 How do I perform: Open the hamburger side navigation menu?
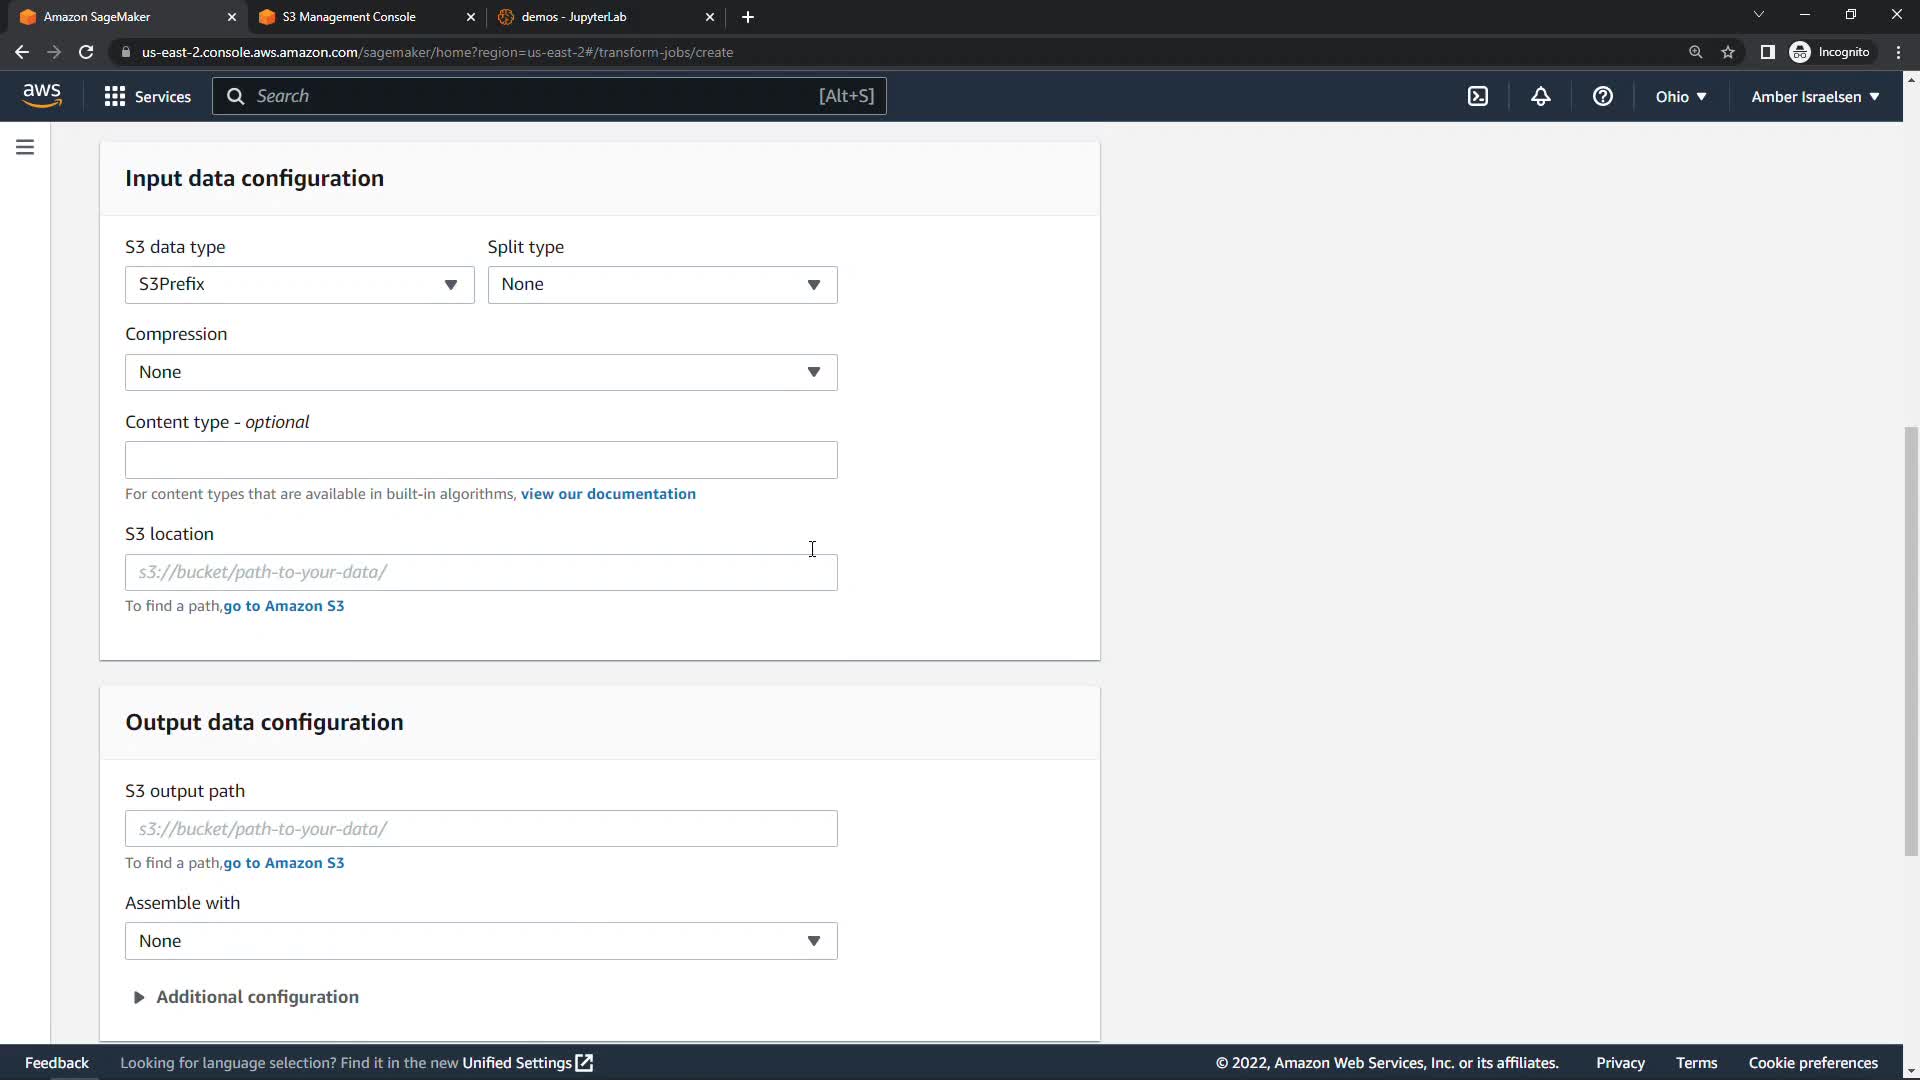(25, 148)
